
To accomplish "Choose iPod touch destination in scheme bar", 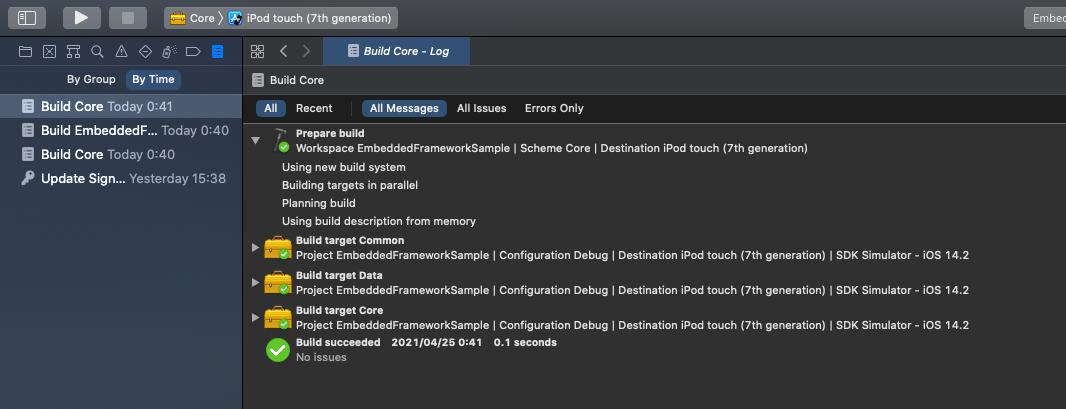I will [311, 18].
